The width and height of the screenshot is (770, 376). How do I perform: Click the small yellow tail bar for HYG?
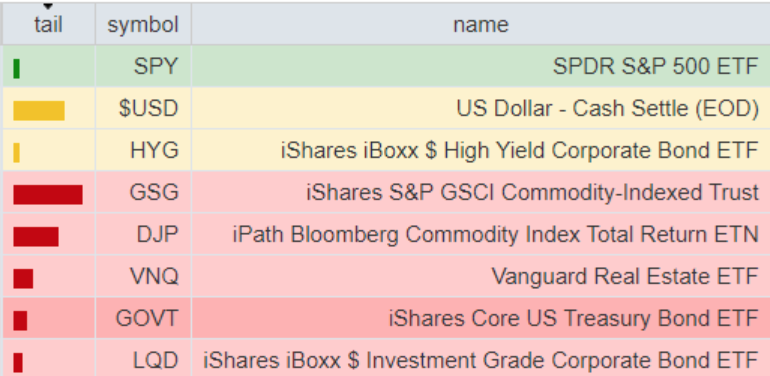17,153
